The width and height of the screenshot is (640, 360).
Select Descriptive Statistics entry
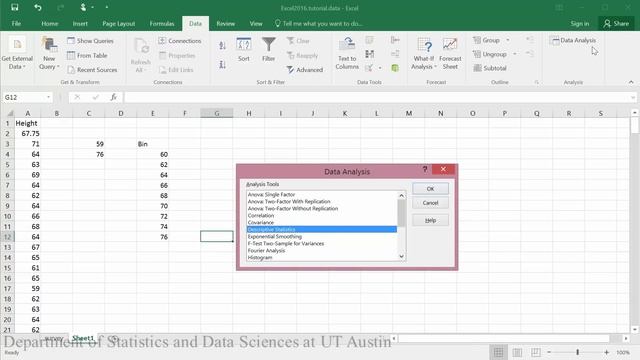point(322,229)
